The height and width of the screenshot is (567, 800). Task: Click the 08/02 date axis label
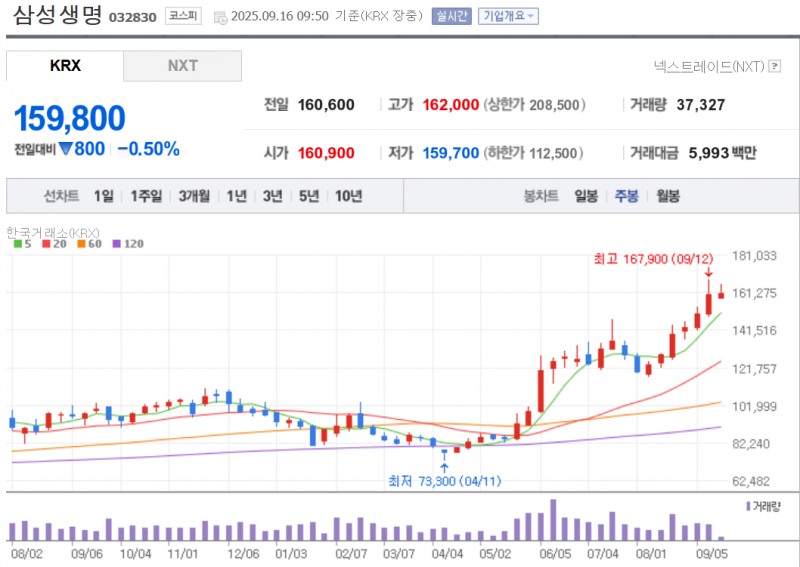point(27,554)
